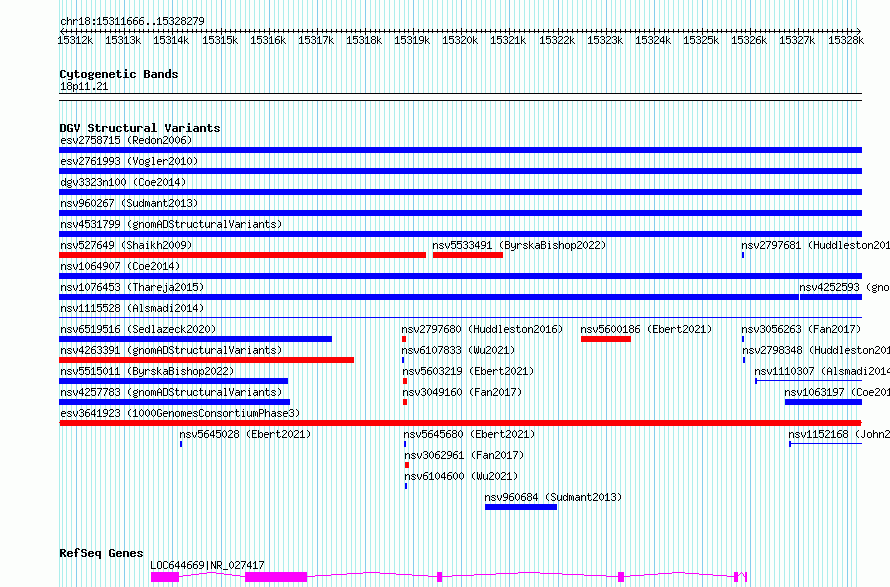Select the red bar under nsv5533491
The image size is (890, 587).
[468, 255]
